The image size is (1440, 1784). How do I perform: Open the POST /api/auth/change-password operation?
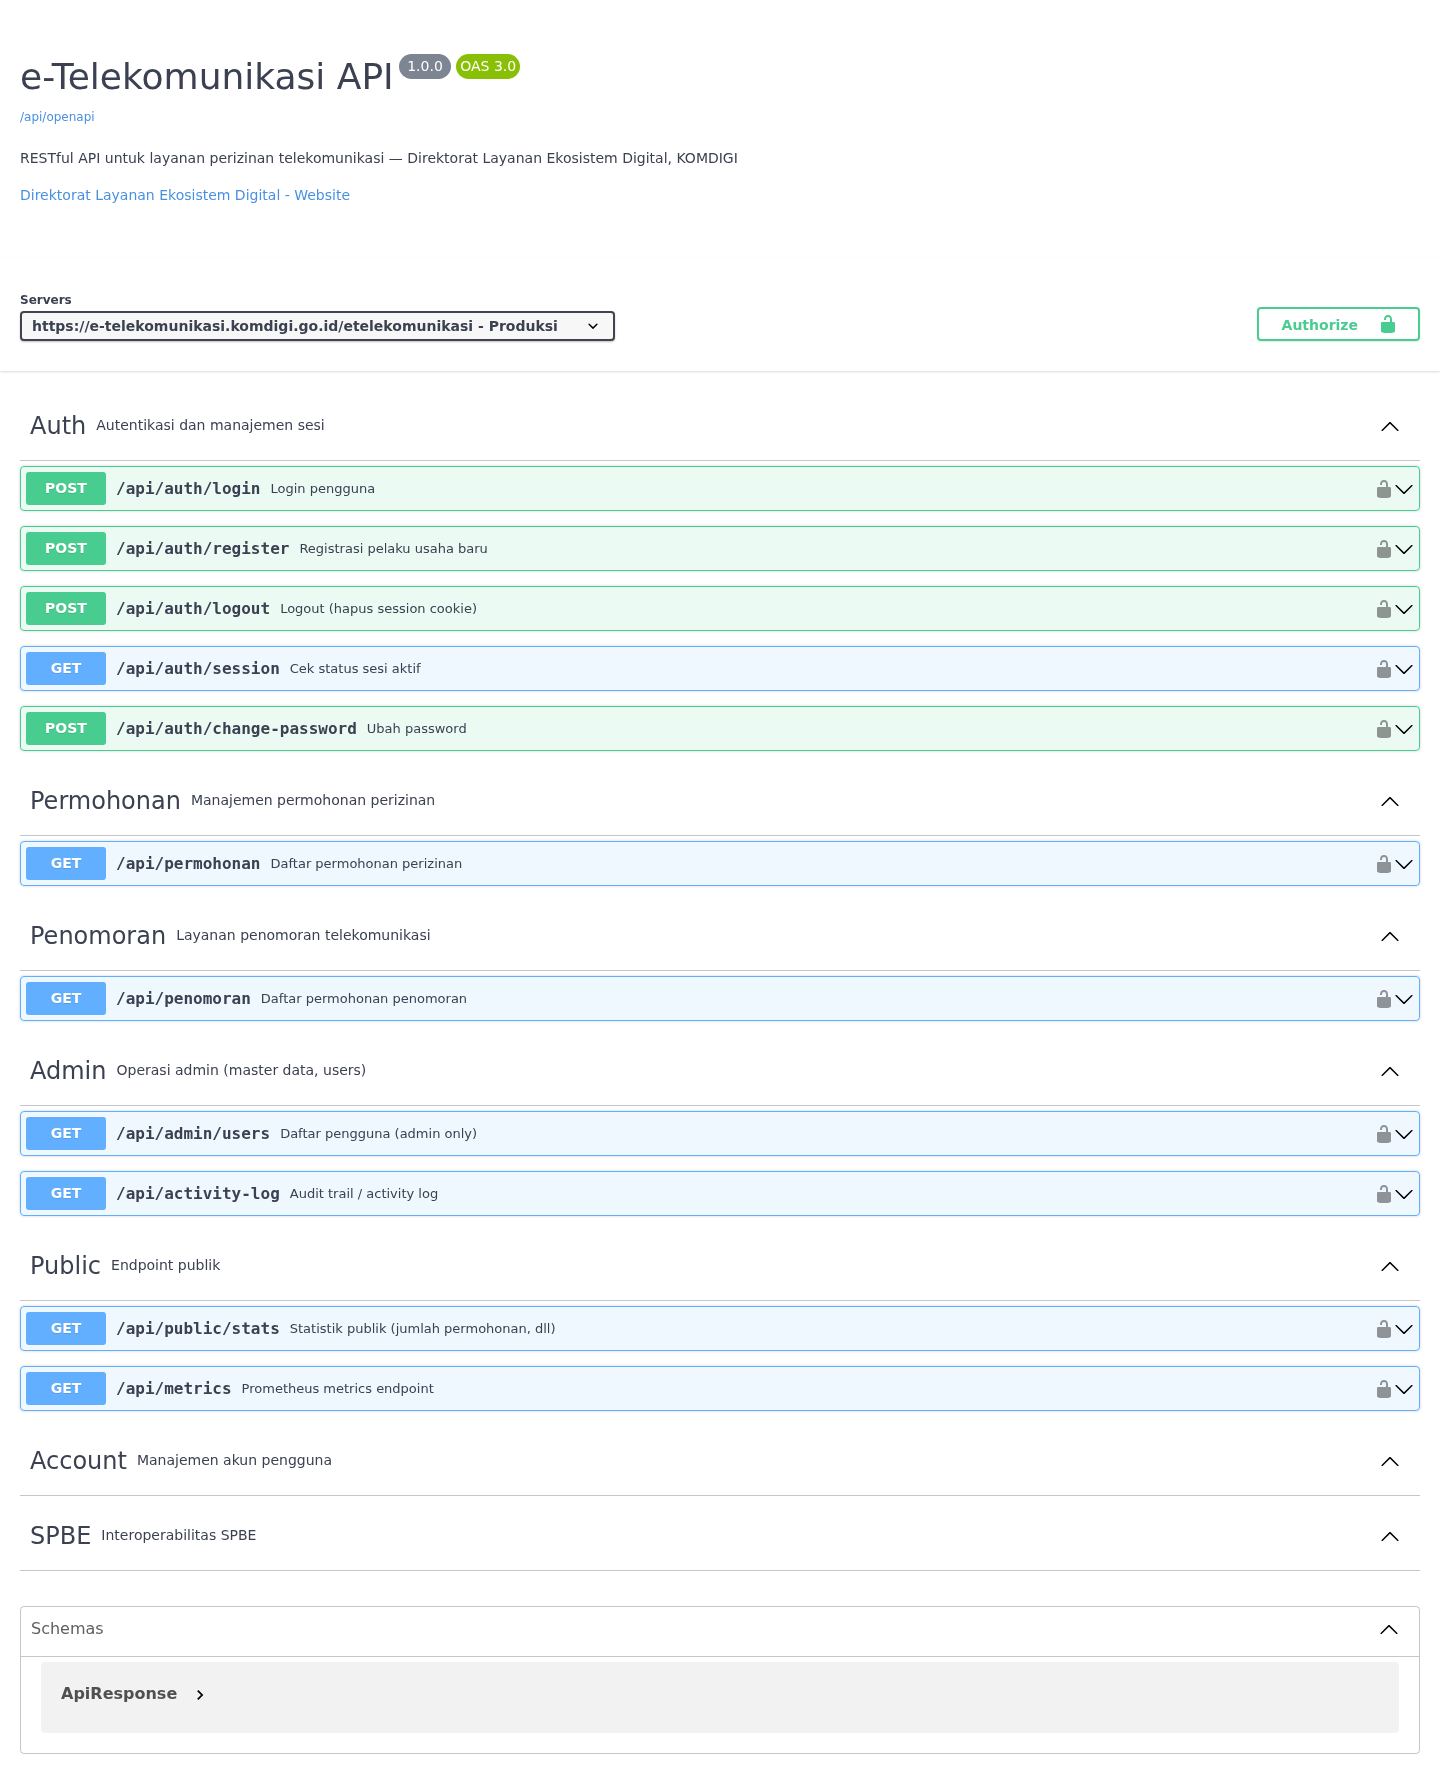(720, 729)
